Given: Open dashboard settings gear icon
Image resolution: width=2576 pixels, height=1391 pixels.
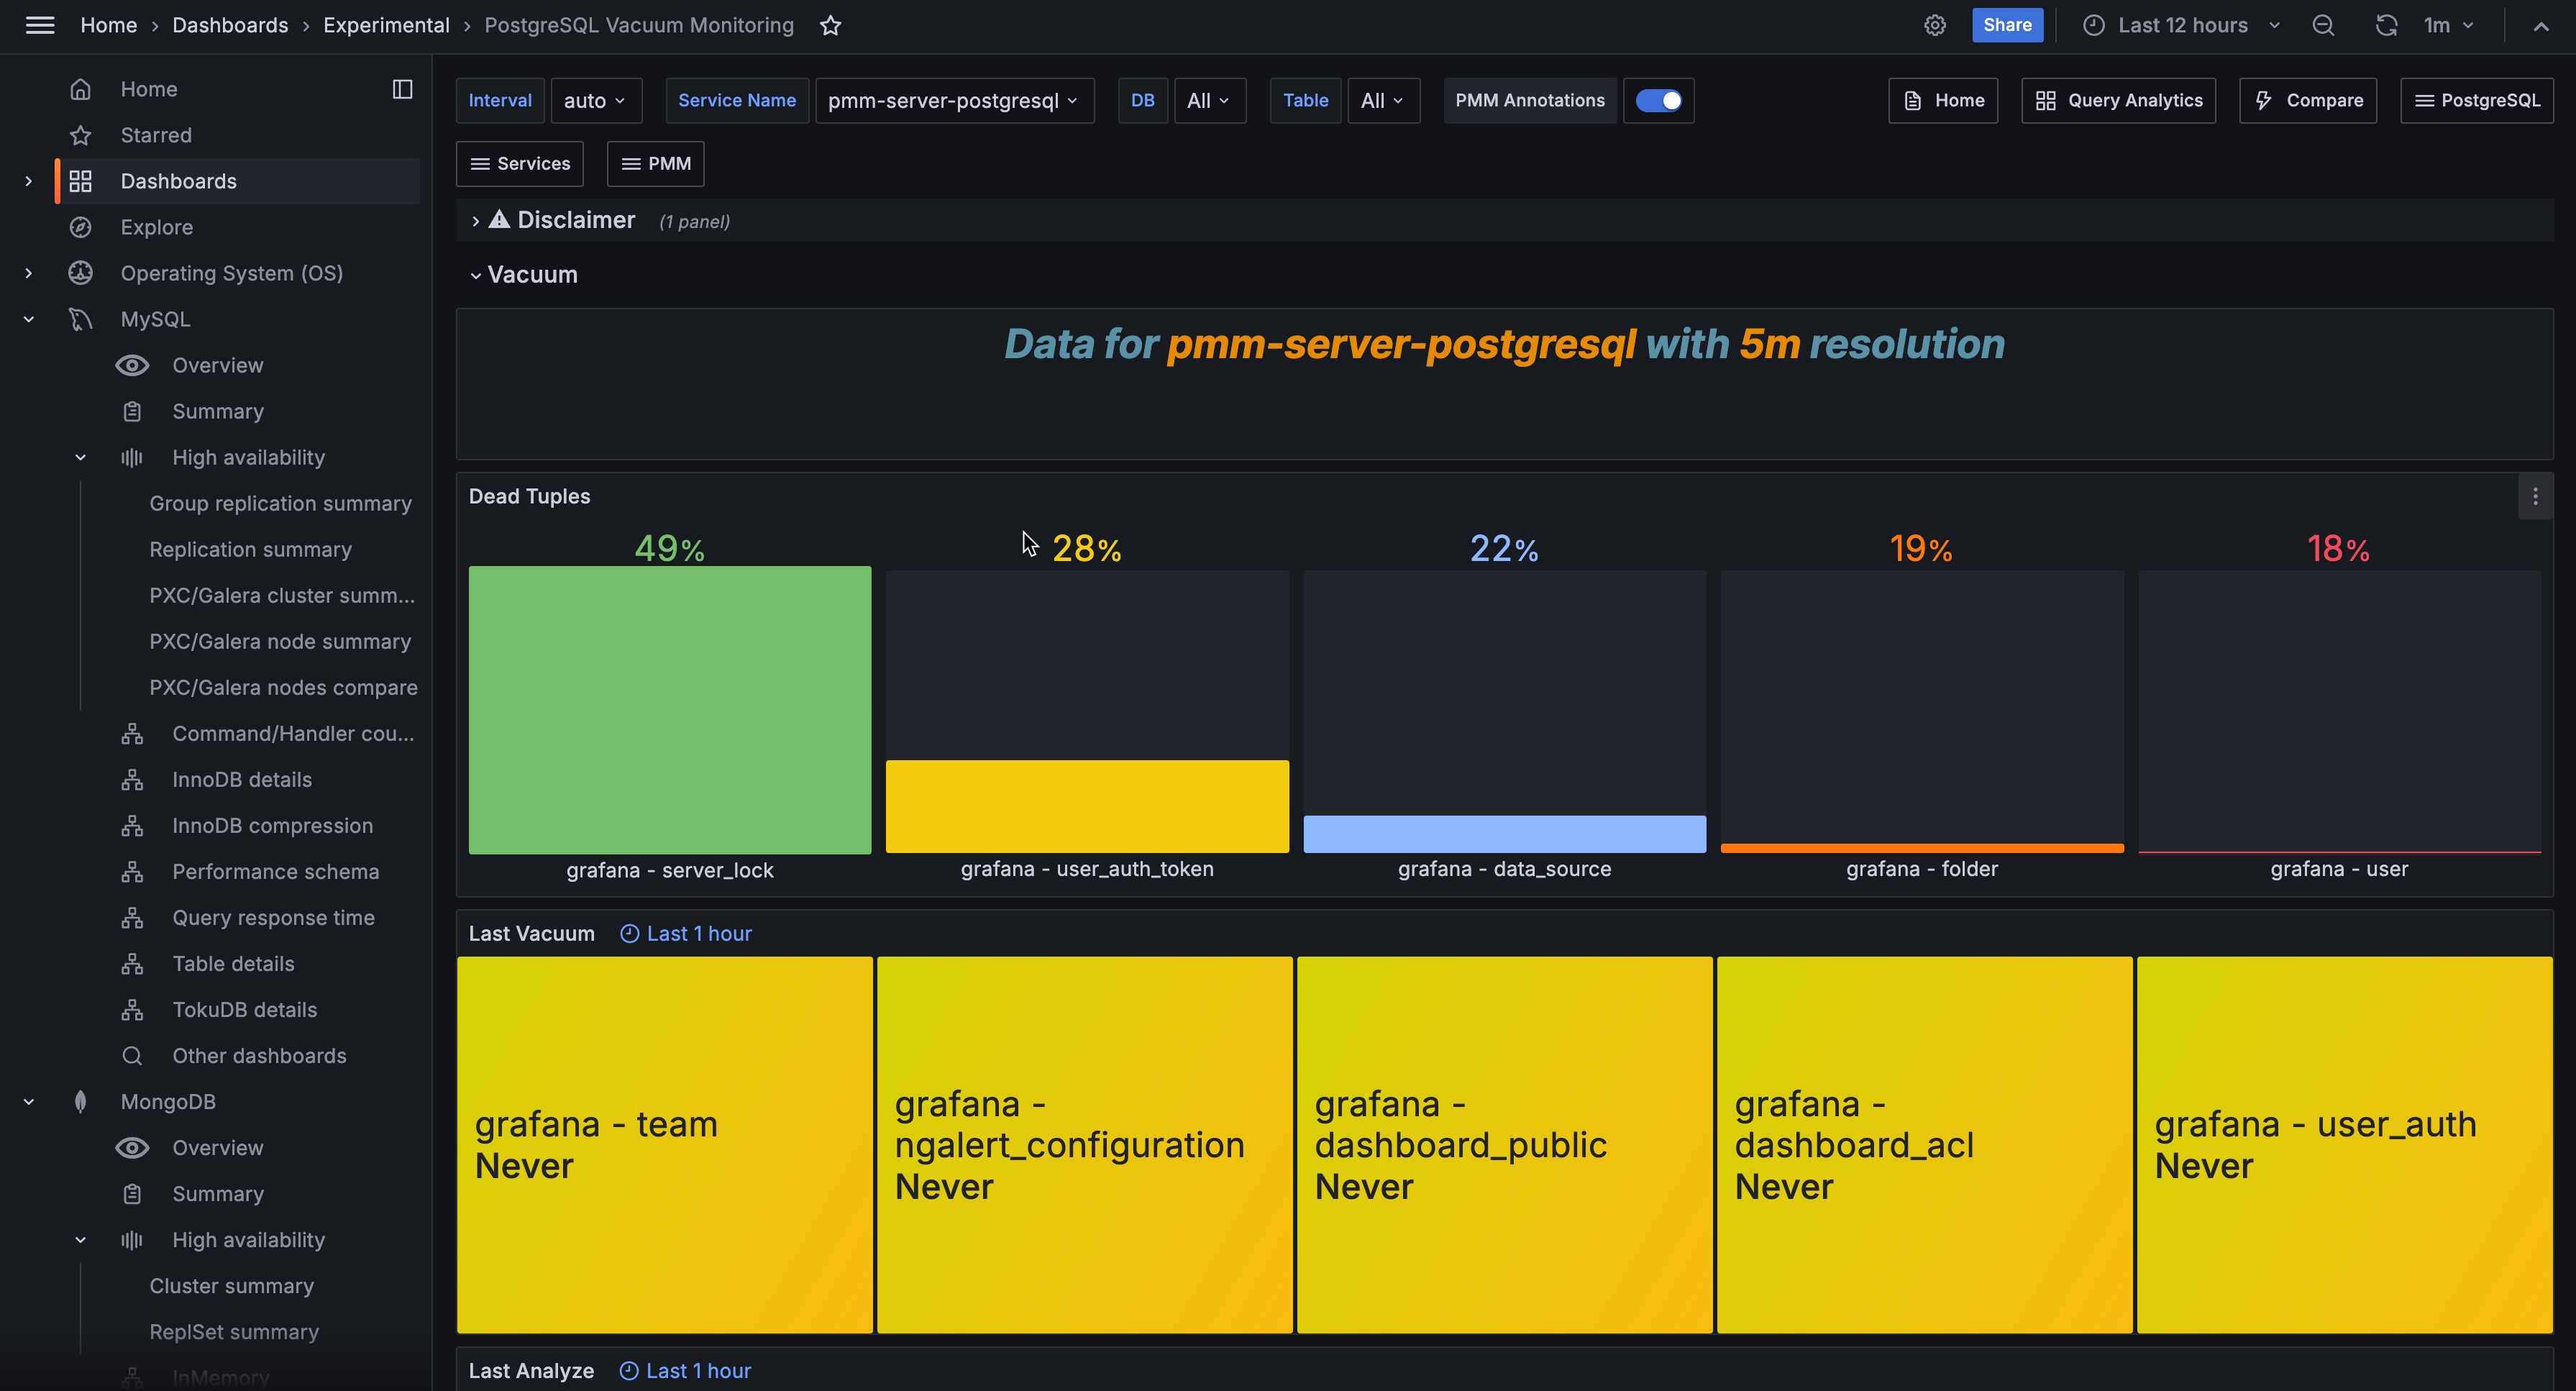Looking at the screenshot, I should coord(1935,25).
